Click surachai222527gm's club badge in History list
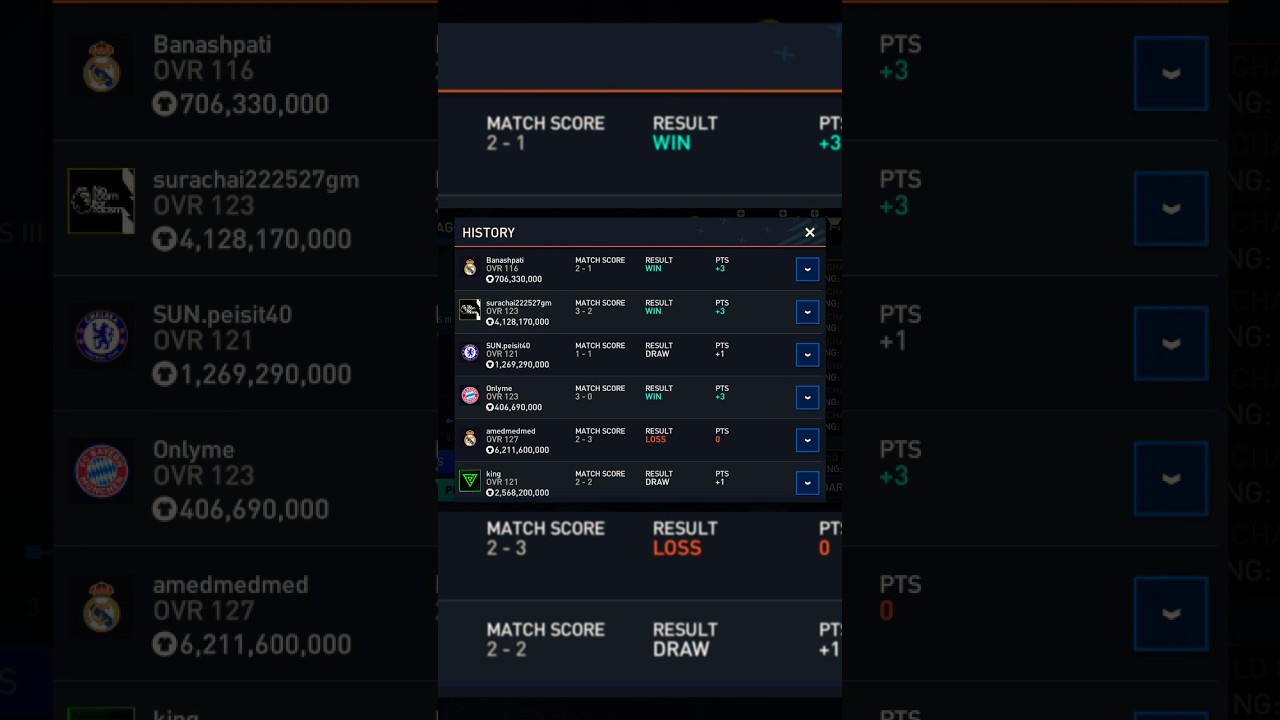Image resolution: width=1280 pixels, height=720 pixels. [470, 310]
